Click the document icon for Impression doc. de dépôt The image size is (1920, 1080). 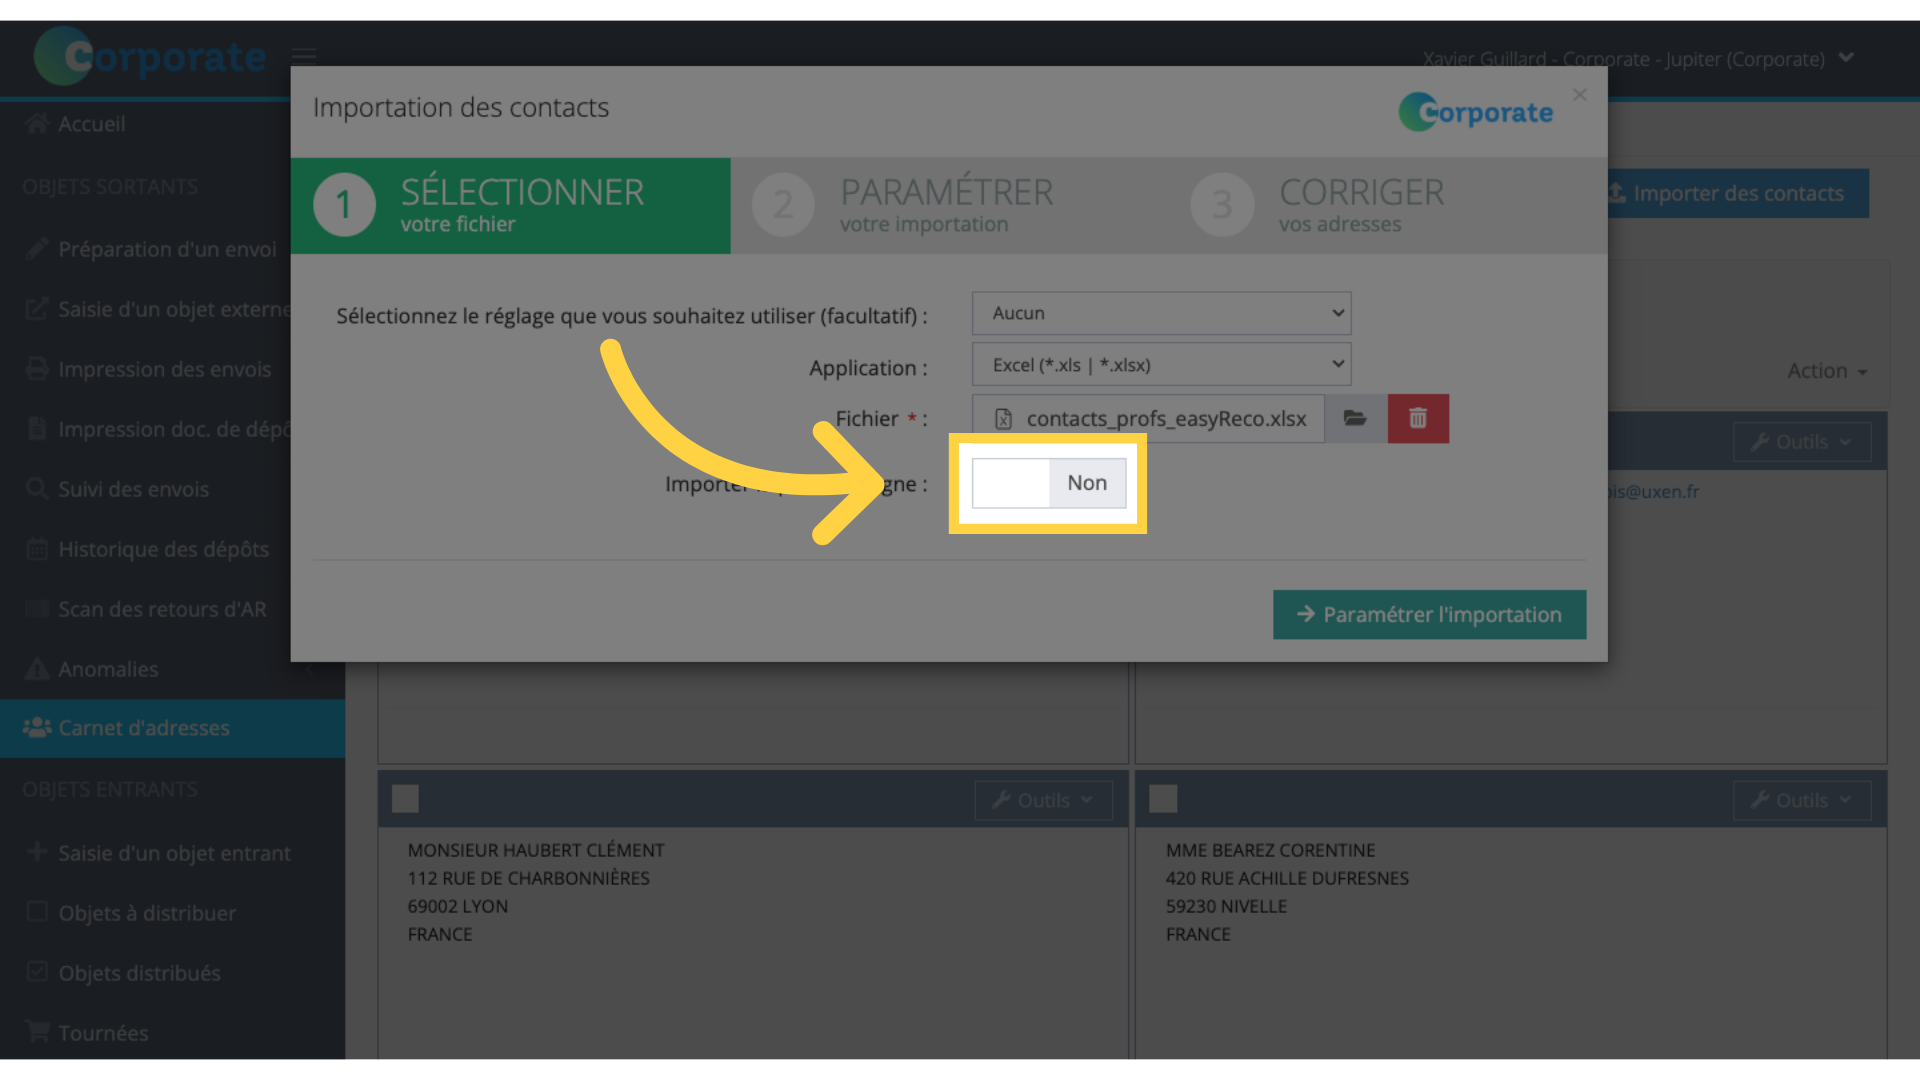click(x=37, y=428)
